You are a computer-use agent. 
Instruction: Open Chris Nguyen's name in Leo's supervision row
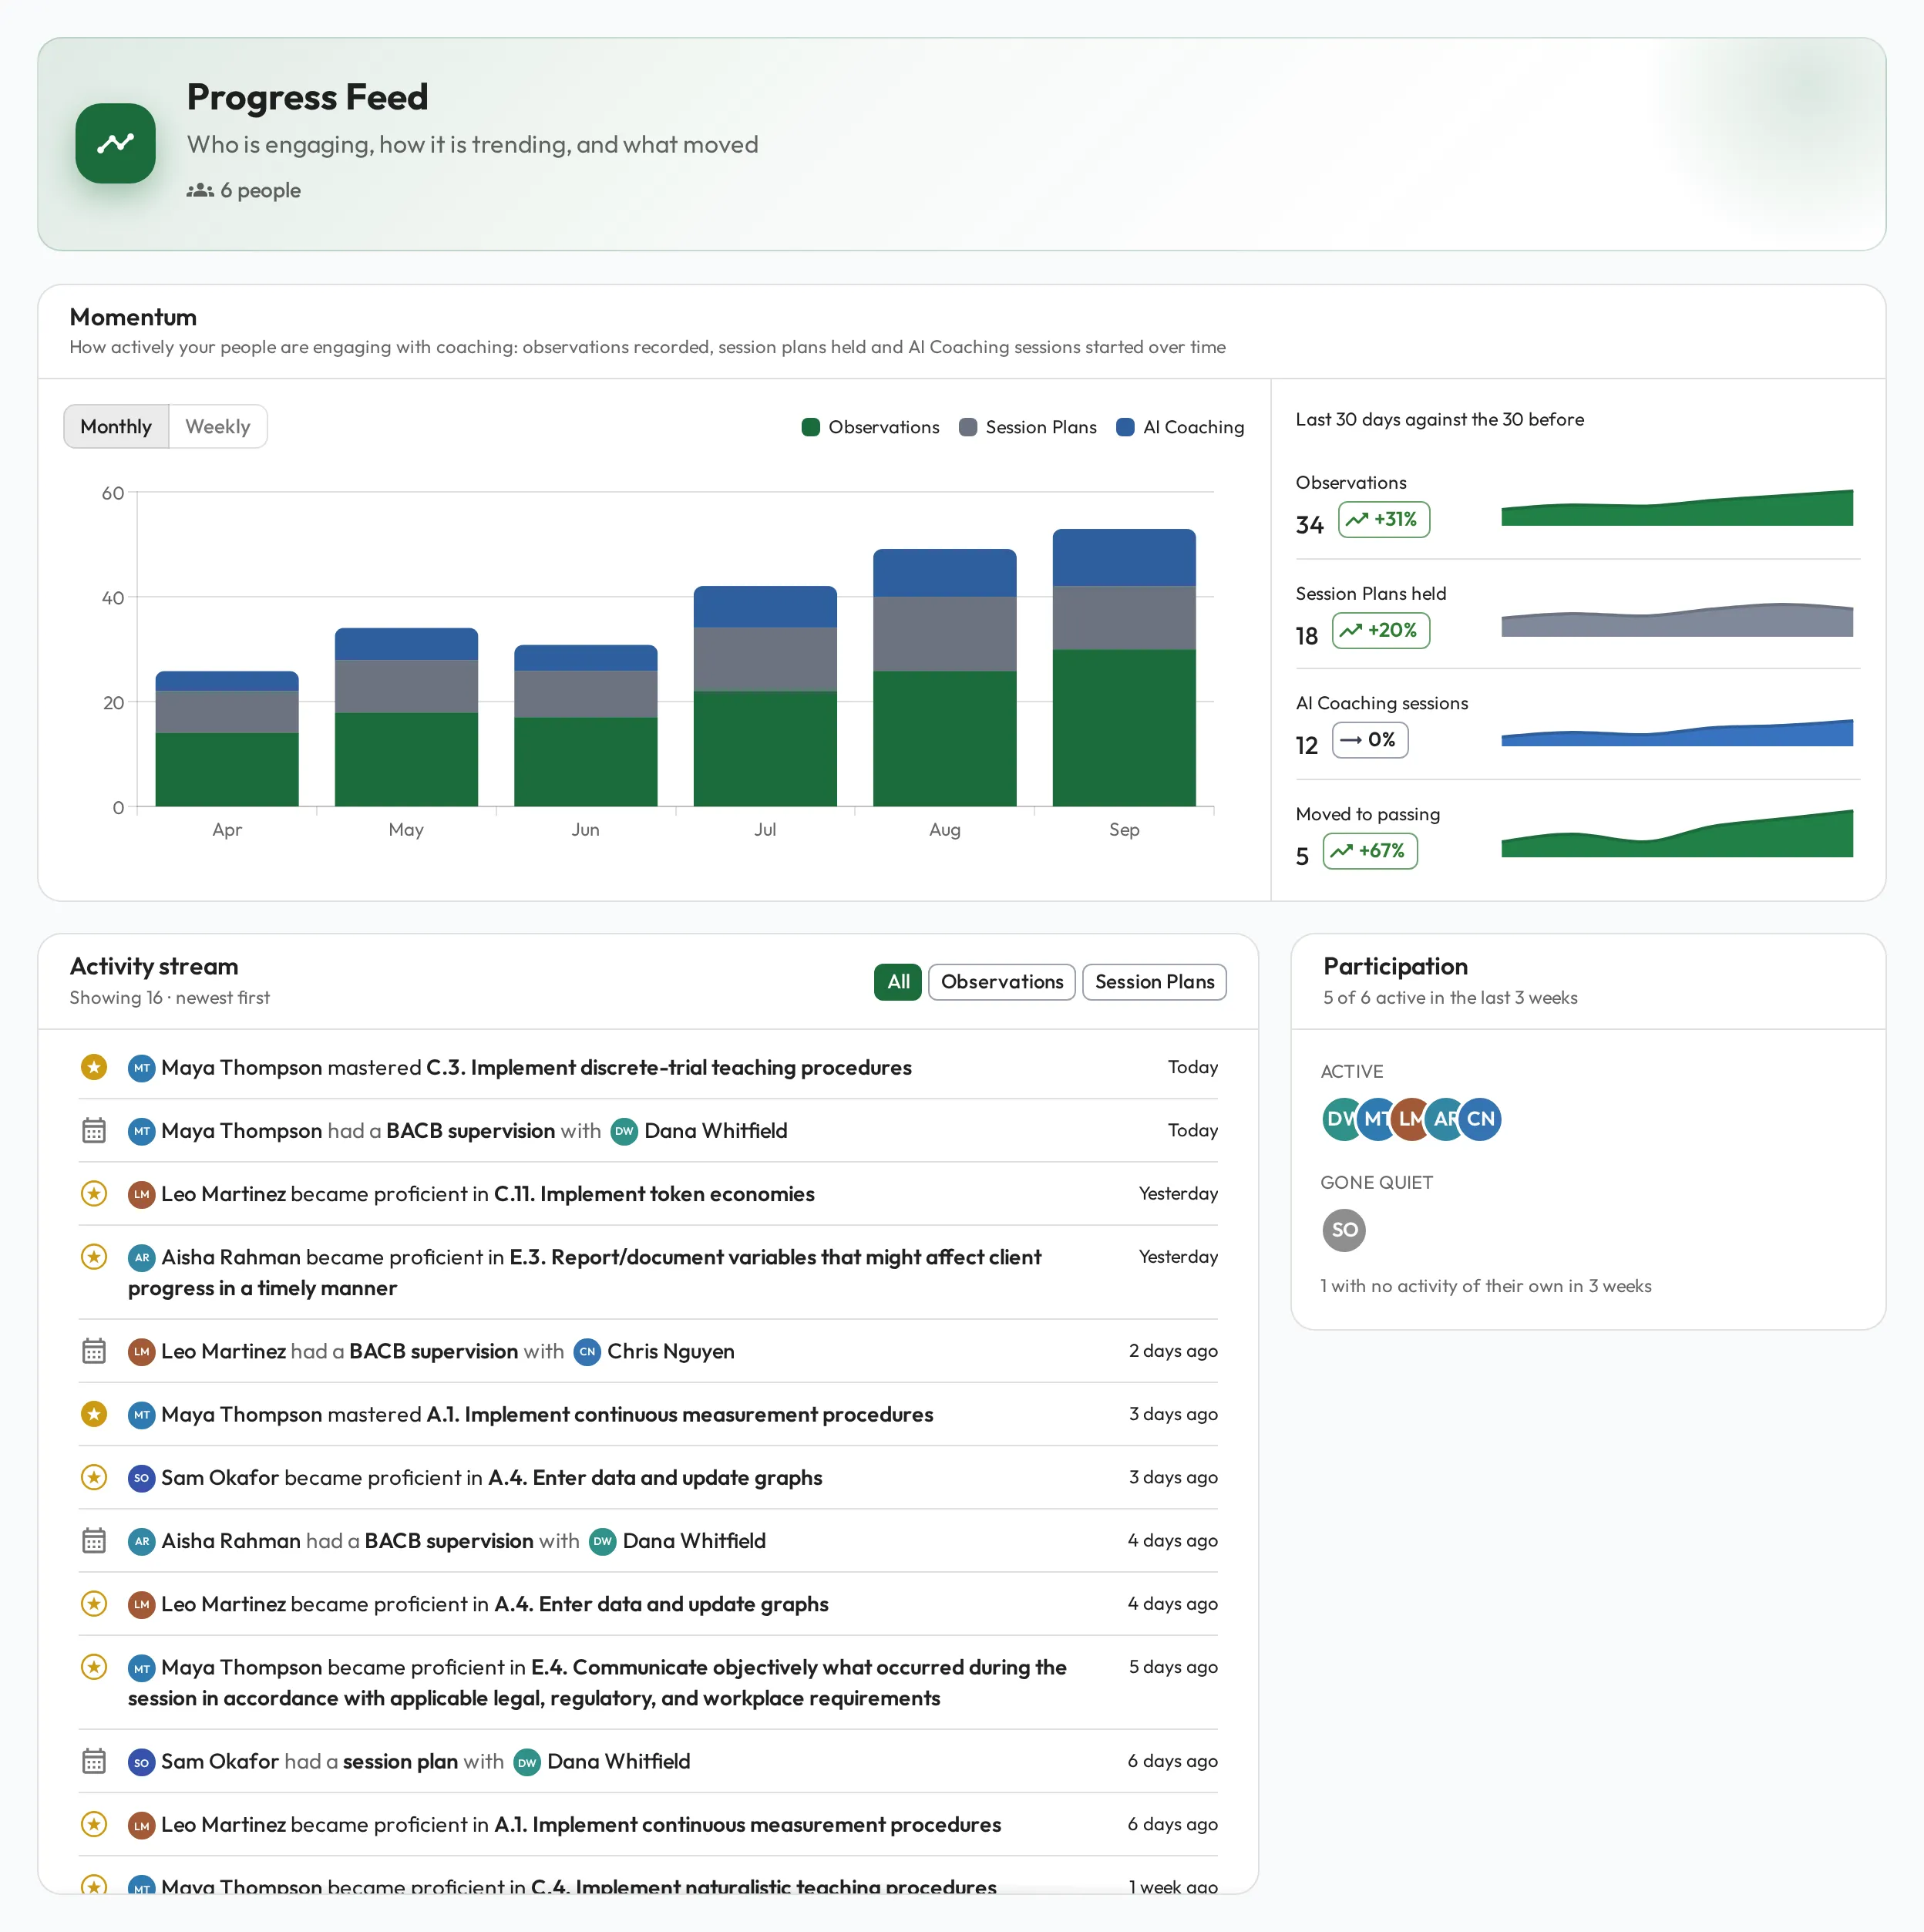(670, 1351)
